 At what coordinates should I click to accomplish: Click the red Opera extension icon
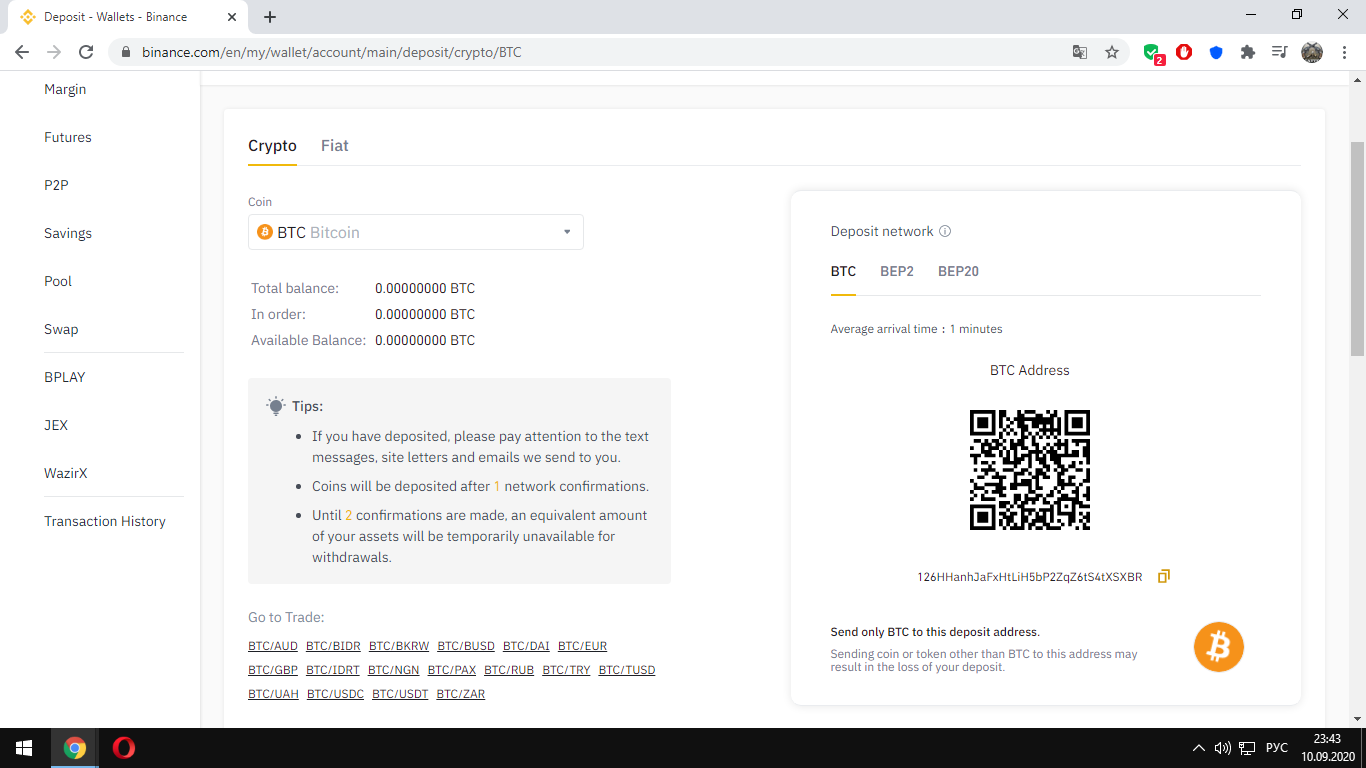1184,52
